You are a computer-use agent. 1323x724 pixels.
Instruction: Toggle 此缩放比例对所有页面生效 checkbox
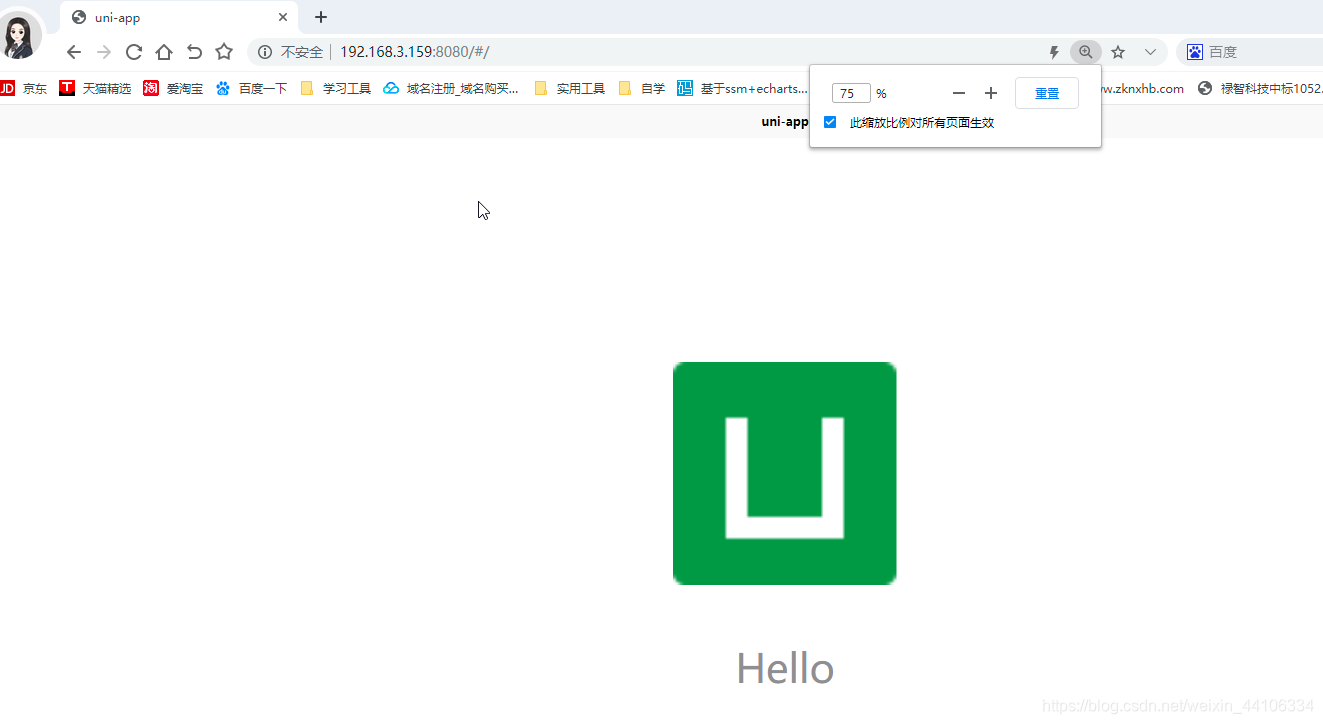click(830, 122)
